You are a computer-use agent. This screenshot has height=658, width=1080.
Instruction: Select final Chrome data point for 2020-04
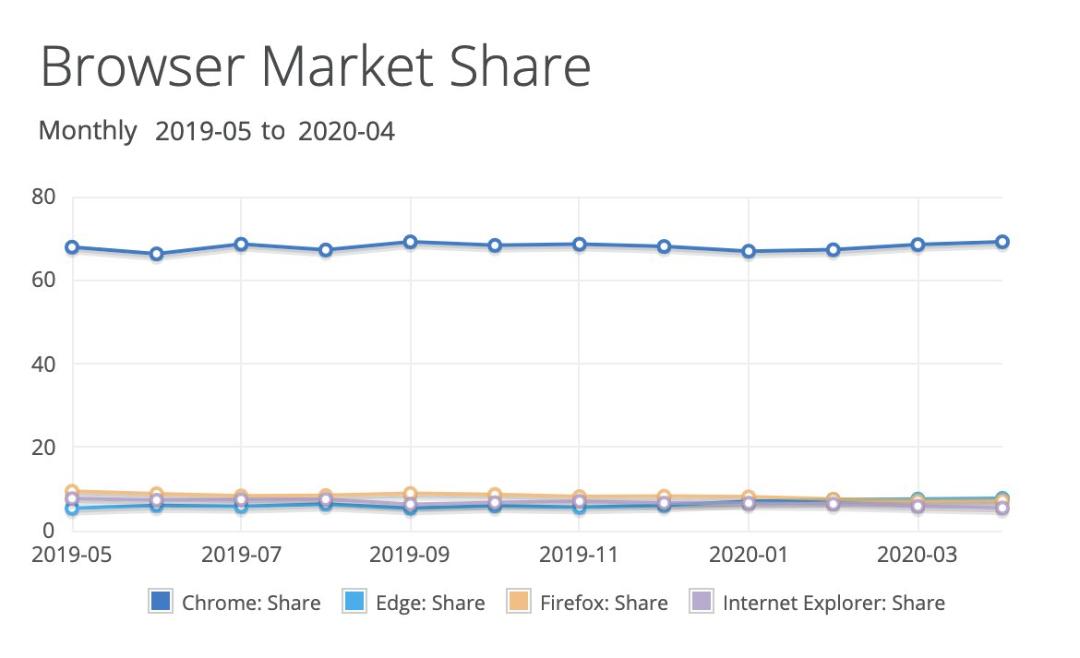1003,242
